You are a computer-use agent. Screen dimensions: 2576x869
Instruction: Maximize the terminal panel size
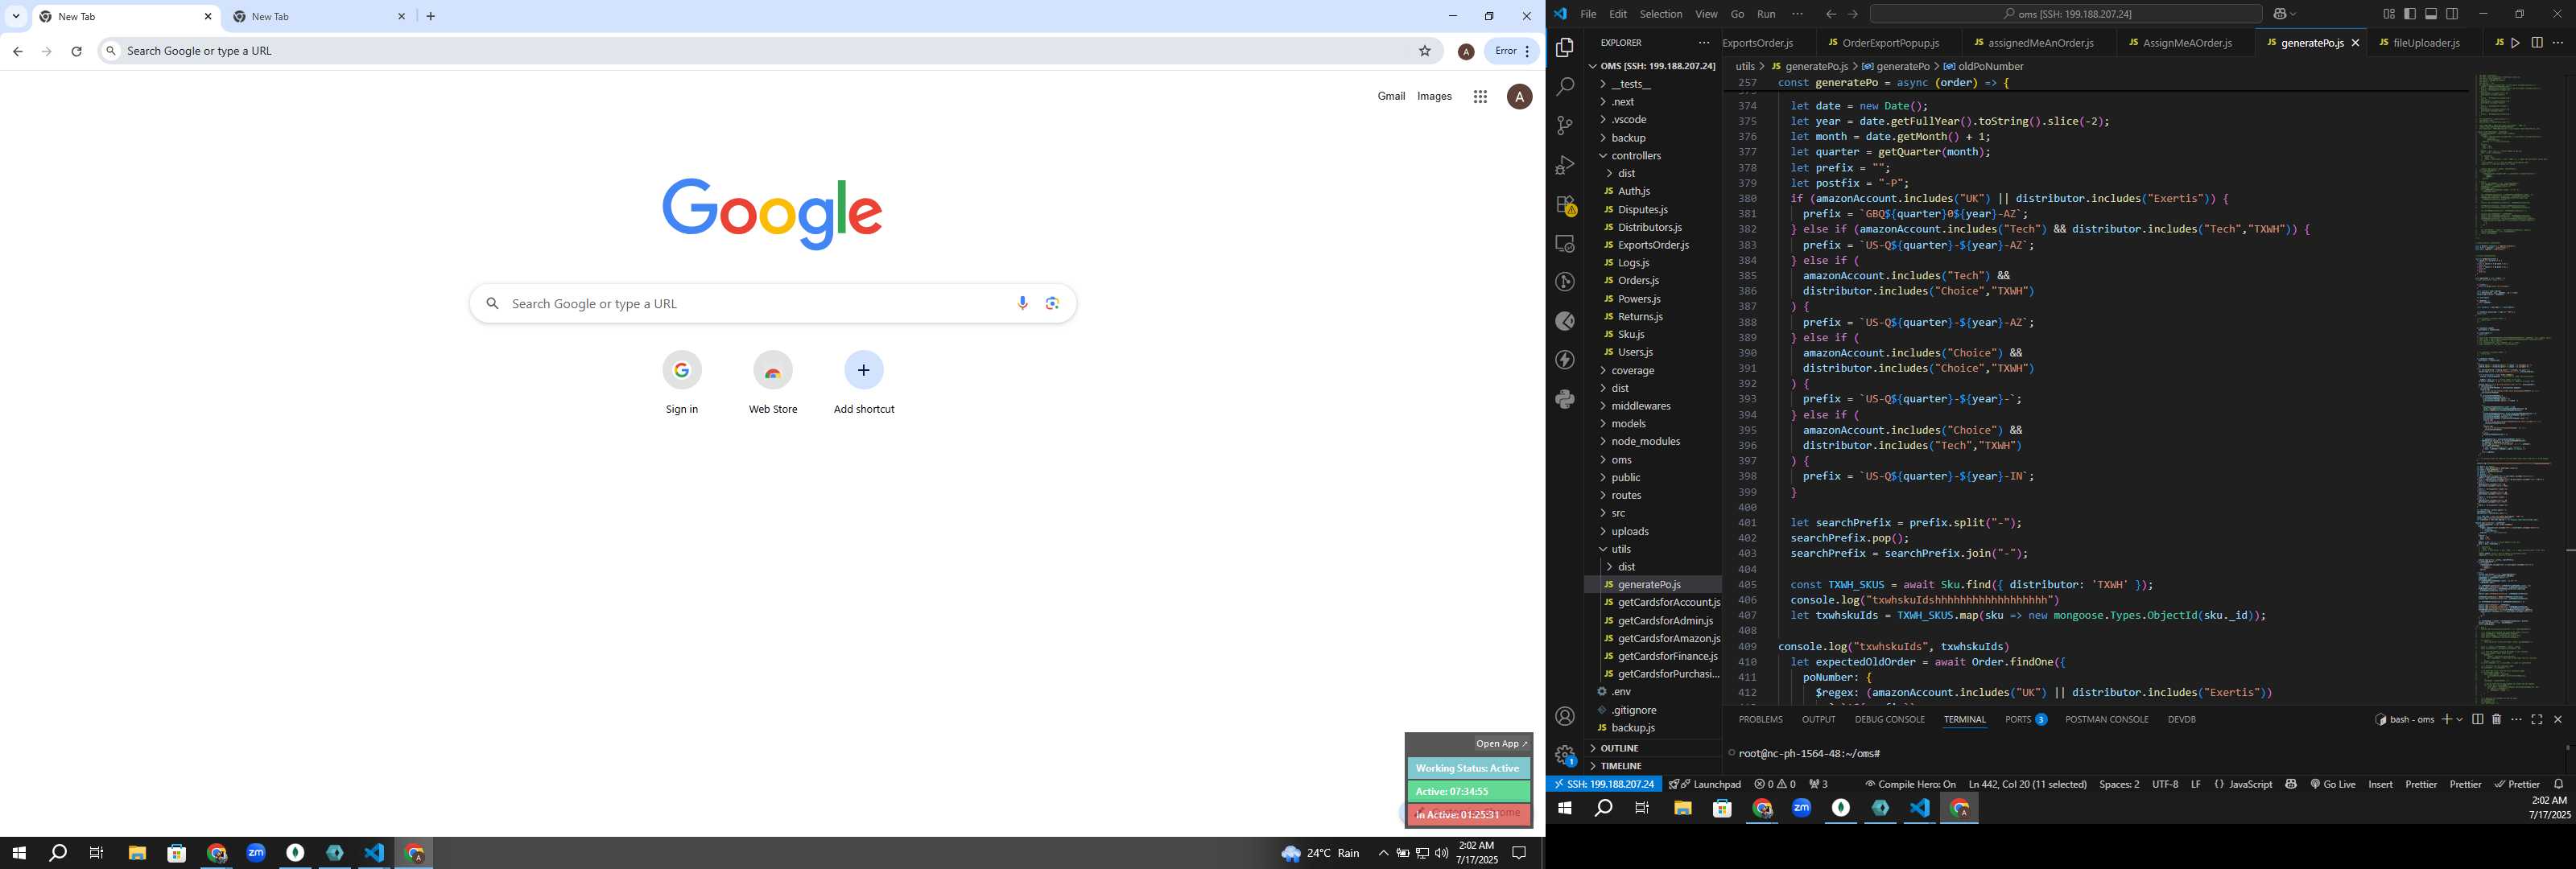[2537, 719]
